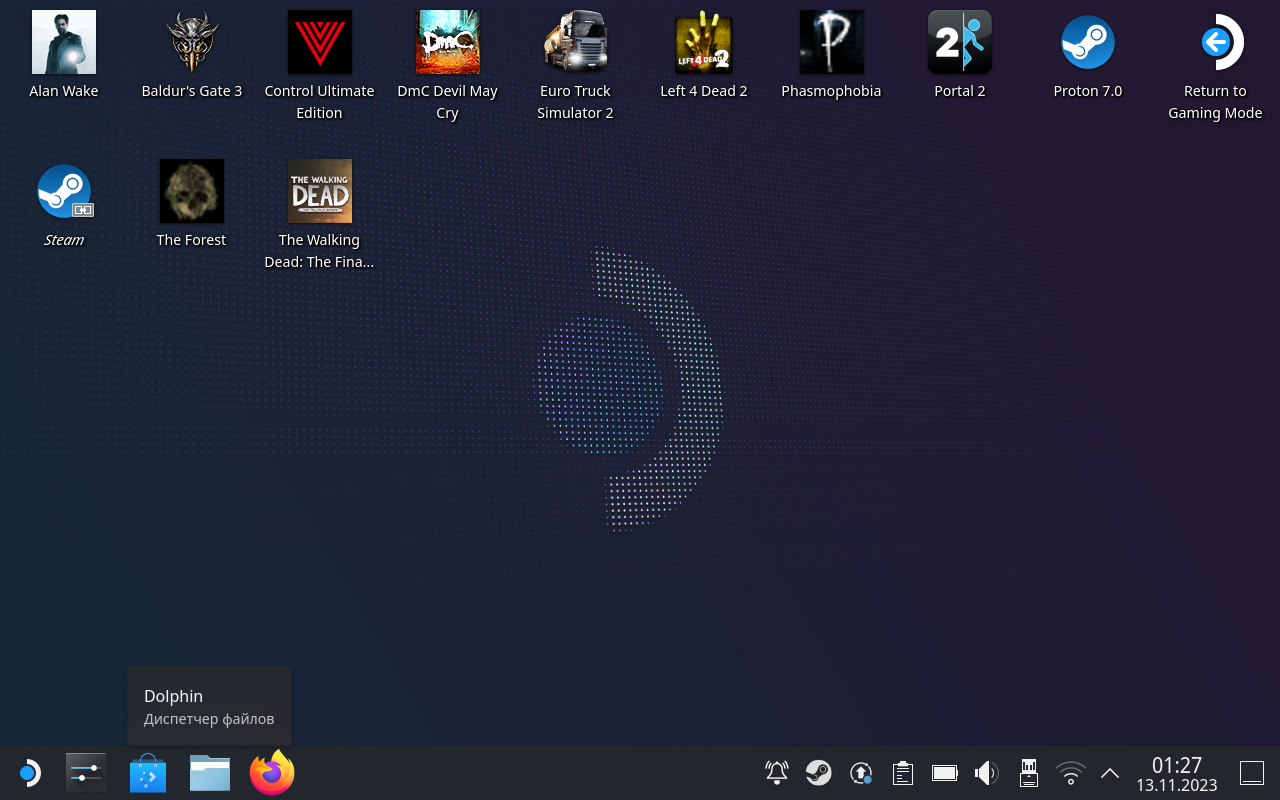Launch Firefox from the taskbar
Screen dimensions: 1280x800
coord(272,773)
